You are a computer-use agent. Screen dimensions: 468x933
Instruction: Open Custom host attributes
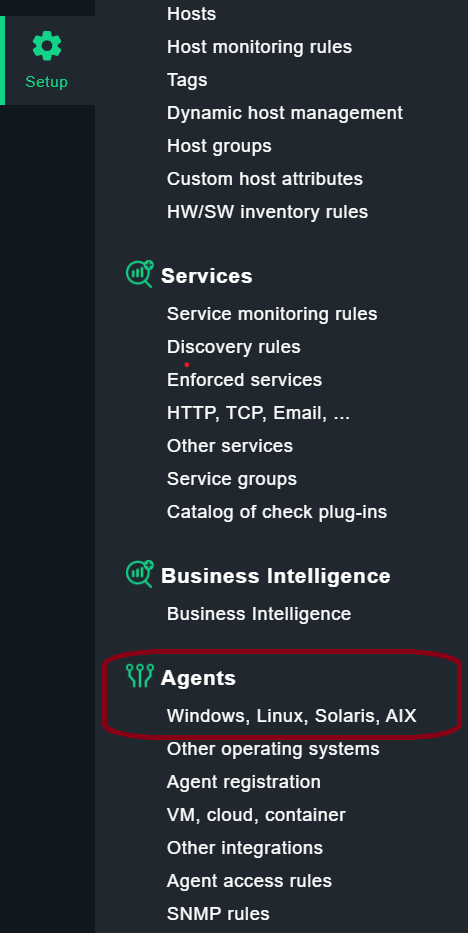pos(265,179)
